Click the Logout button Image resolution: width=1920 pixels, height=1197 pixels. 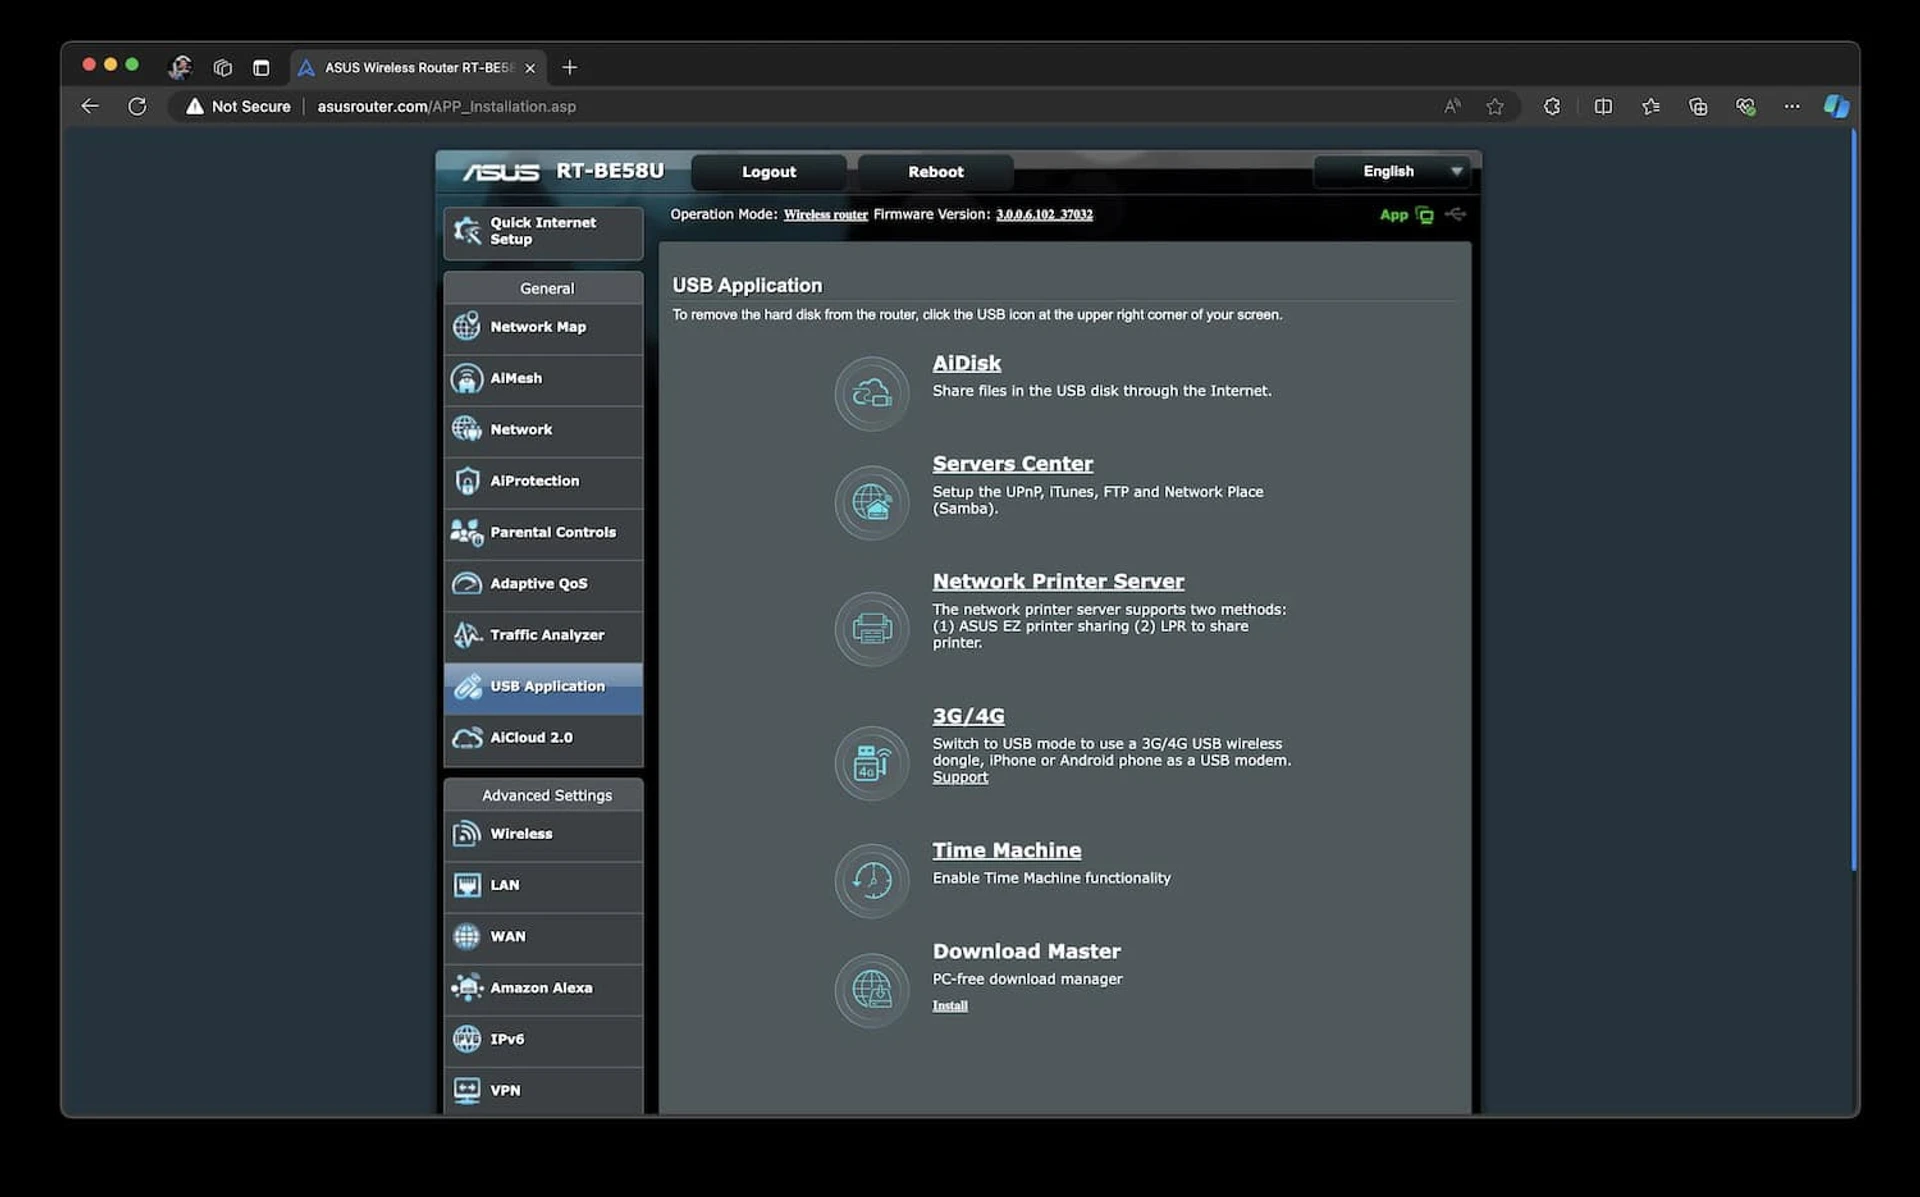pos(768,172)
